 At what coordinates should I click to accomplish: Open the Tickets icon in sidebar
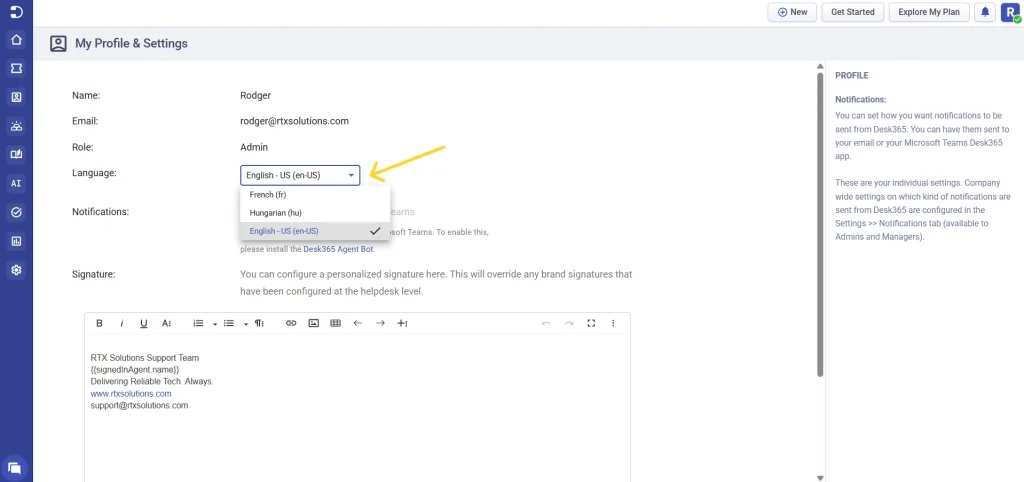point(16,69)
